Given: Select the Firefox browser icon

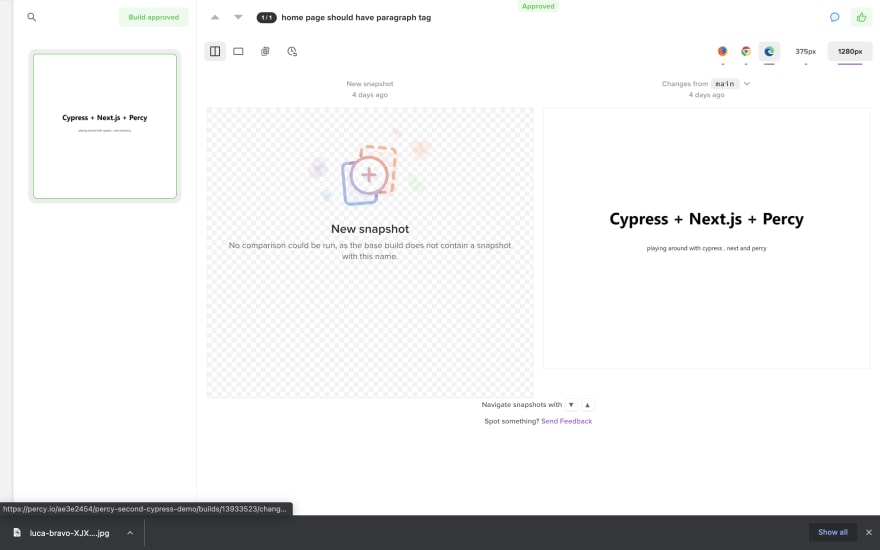Looking at the screenshot, I should pyautogui.click(x=722, y=51).
